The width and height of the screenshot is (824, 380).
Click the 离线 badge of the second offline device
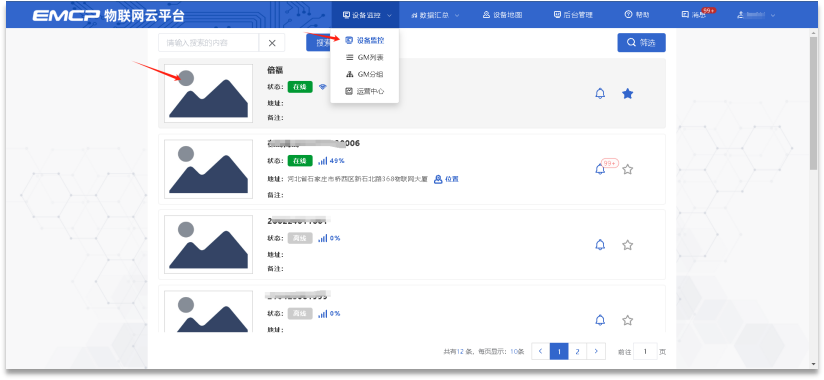[300, 313]
